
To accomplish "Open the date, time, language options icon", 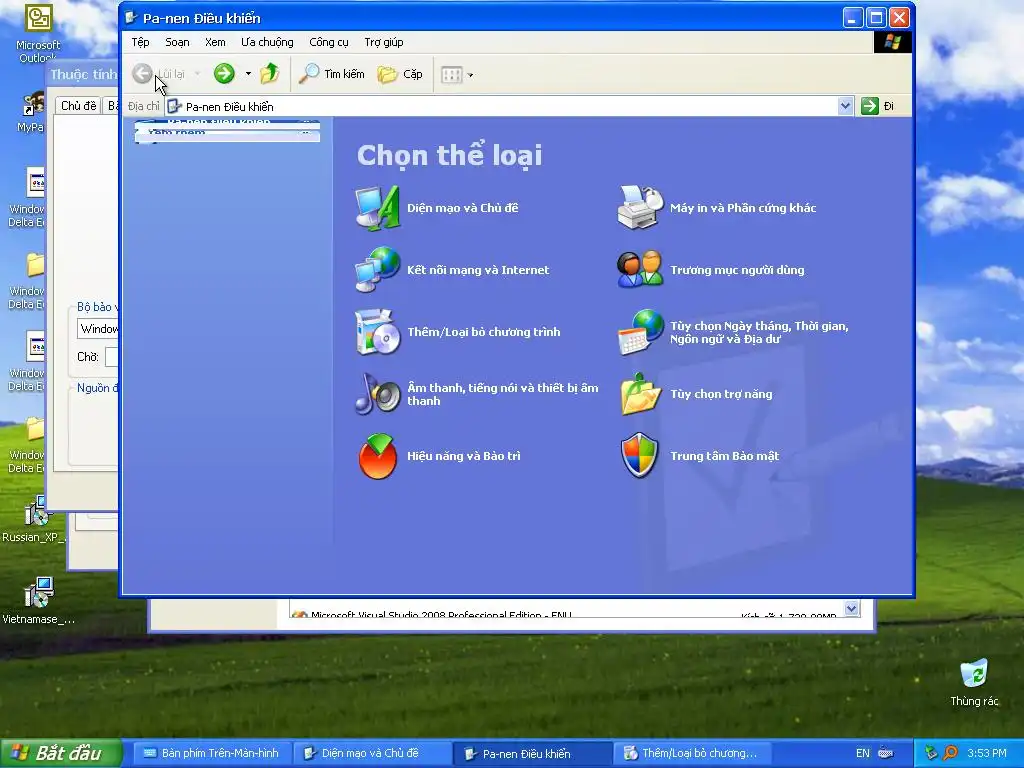I will [640, 332].
